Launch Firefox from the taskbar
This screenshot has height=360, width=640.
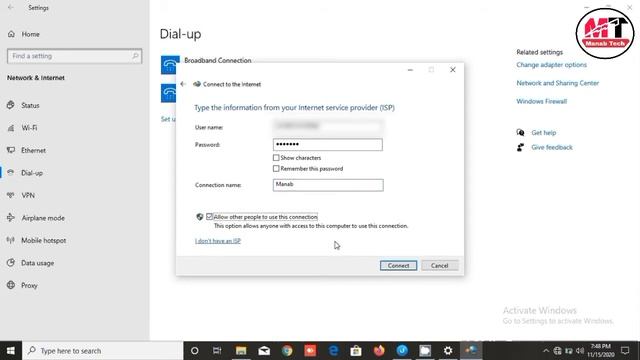click(379, 351)
